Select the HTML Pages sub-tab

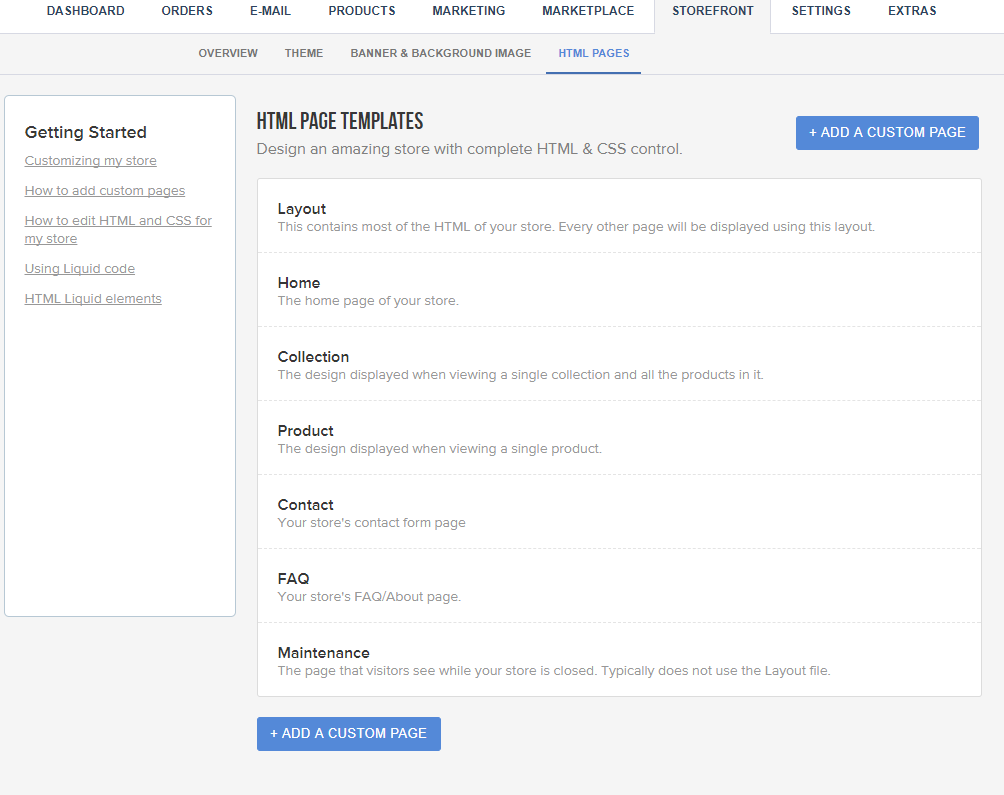point(594,53)
